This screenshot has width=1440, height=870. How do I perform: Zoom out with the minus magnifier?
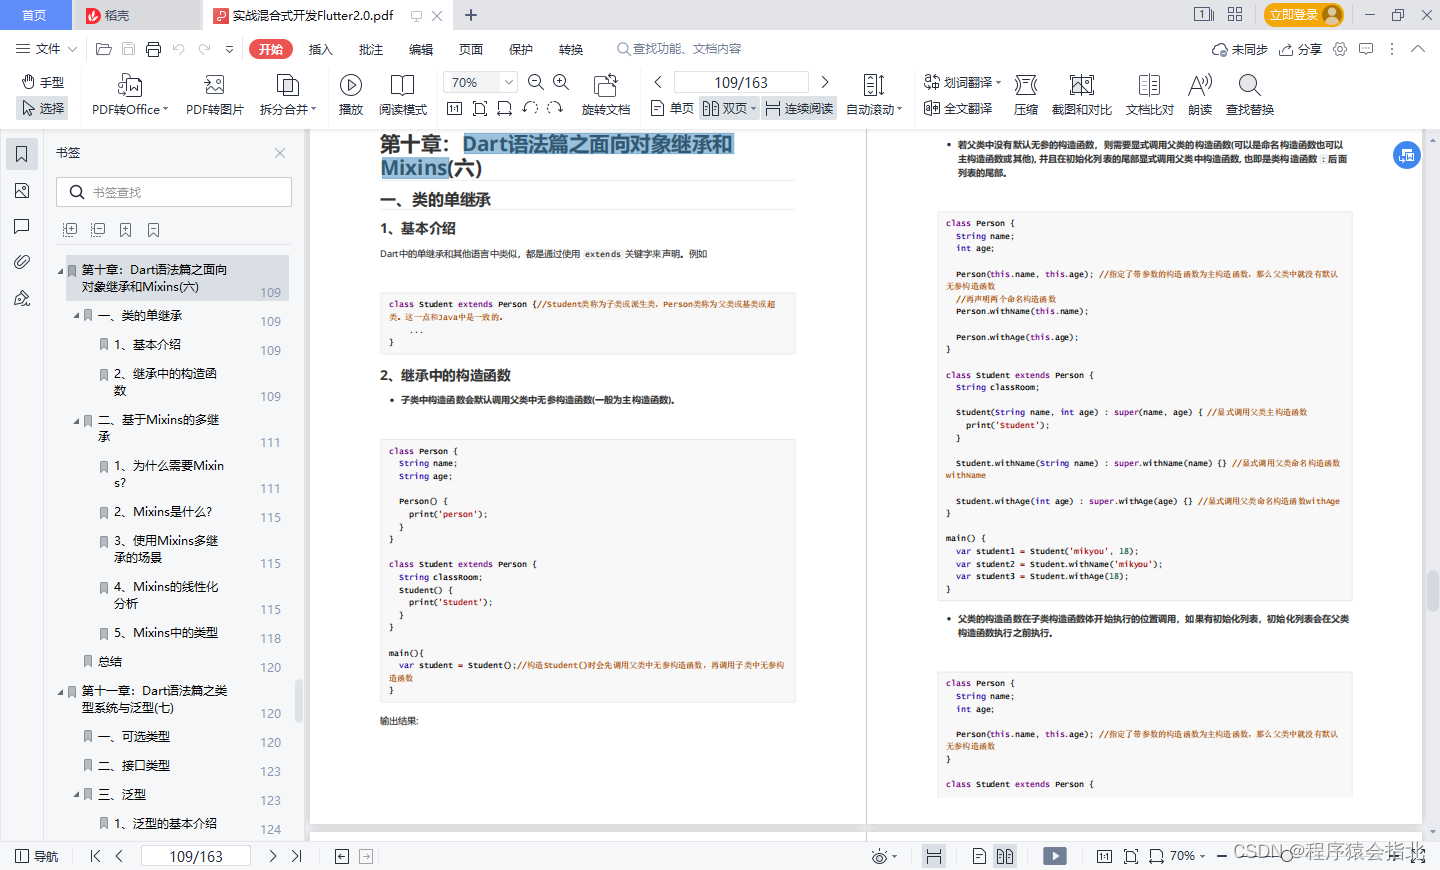click(536, 82)
